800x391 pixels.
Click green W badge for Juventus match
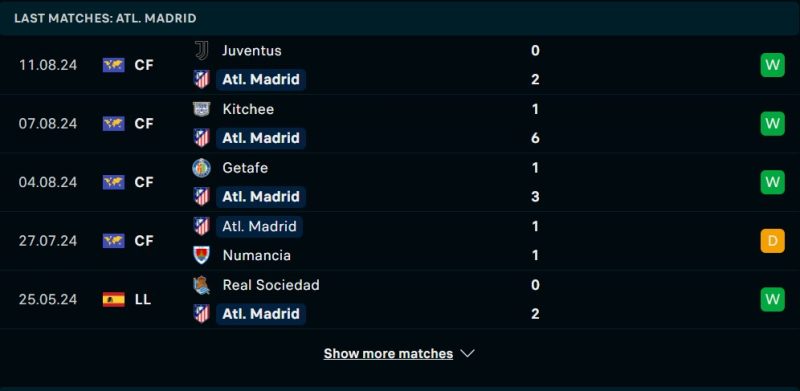(772, 65)
